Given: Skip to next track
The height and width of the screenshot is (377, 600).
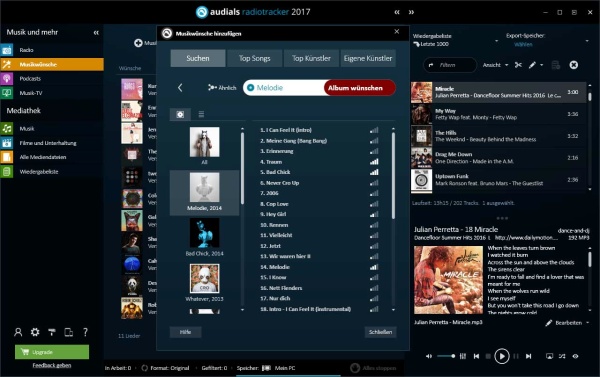Looking at the screenshot, I should point(528,356).
